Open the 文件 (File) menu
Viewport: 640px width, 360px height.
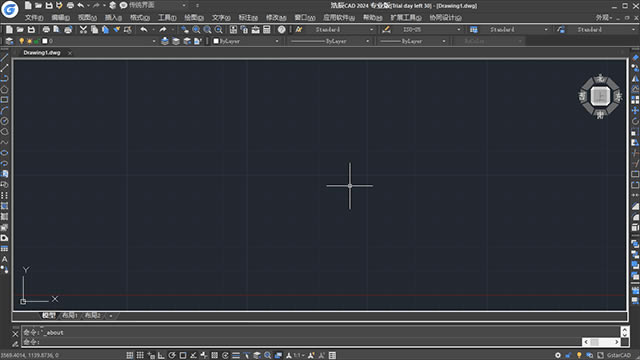(34, 18)
